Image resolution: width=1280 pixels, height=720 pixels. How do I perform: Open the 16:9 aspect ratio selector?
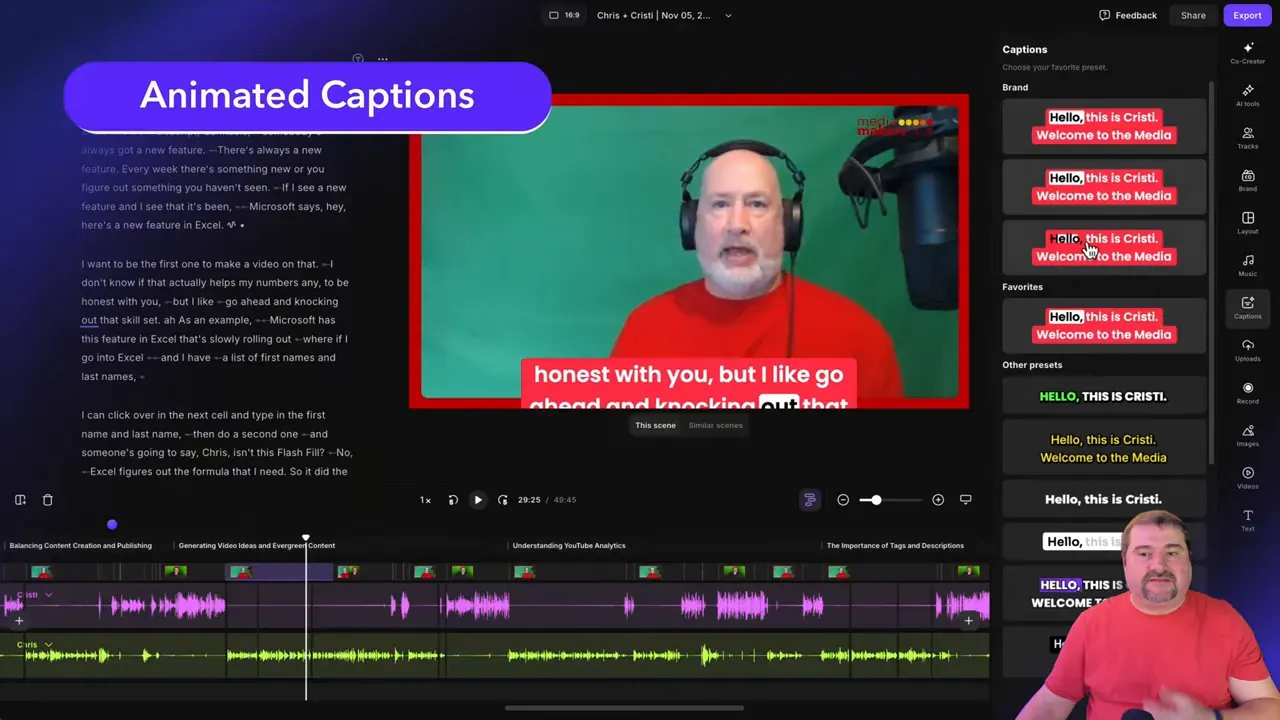565,15
